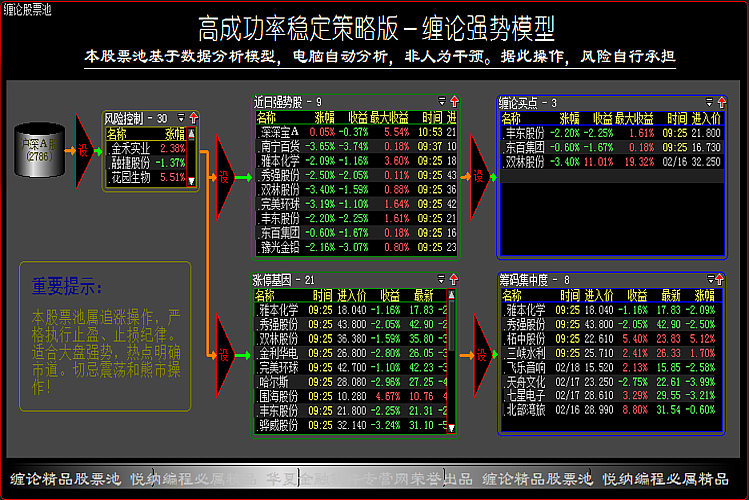This screenshot has height=500, width=749.
Task: Click red up-arrow icon in 近日强势股 header
Action: [x=454, y=101]
